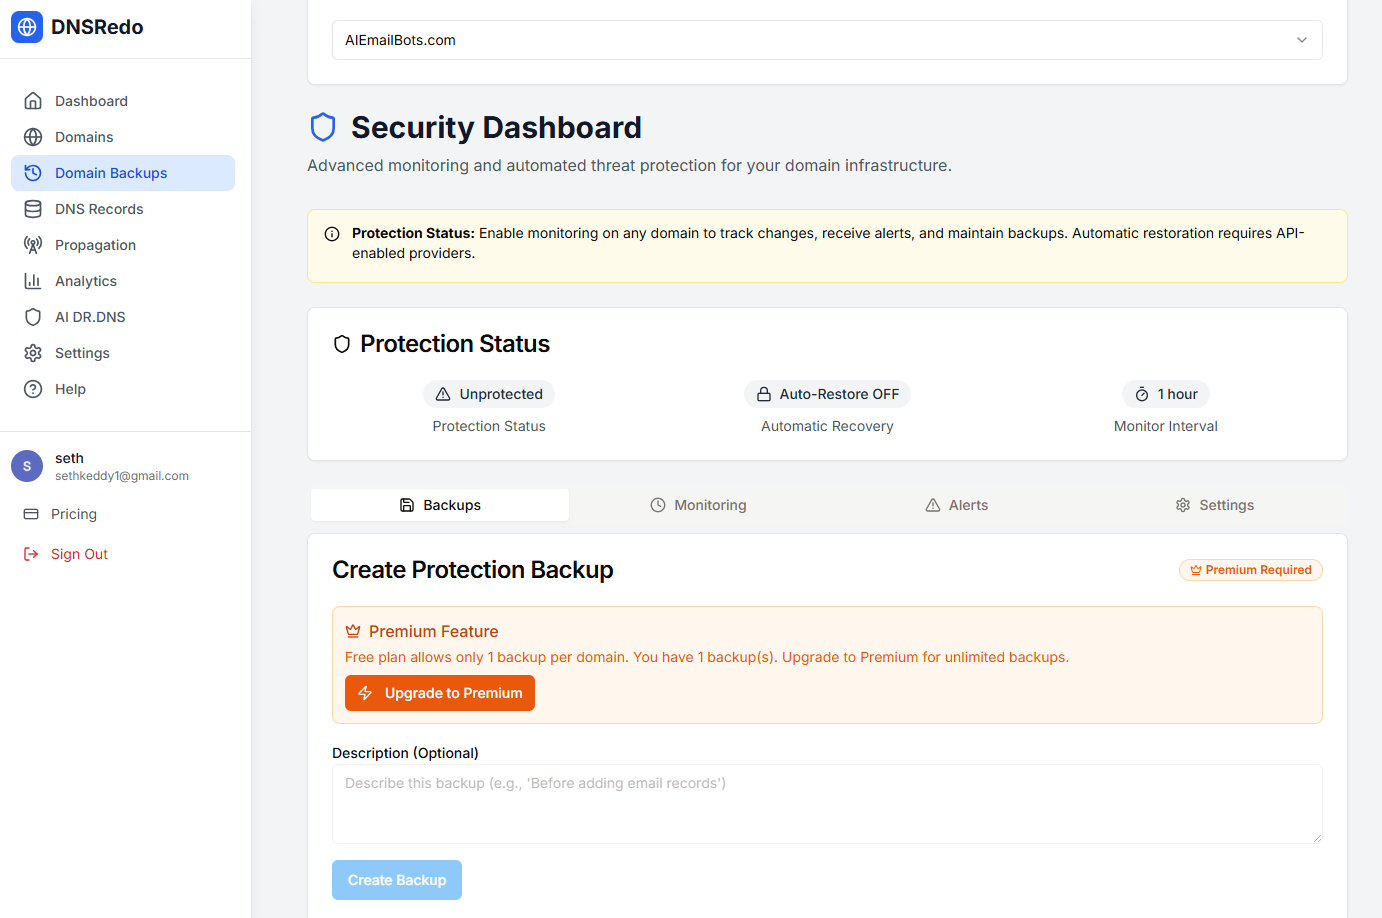Image resolution: width=1382 pixels, height=918 pixels.
Task: Click the Auto-Restore OFF badge
Action: tap(827, 394)
